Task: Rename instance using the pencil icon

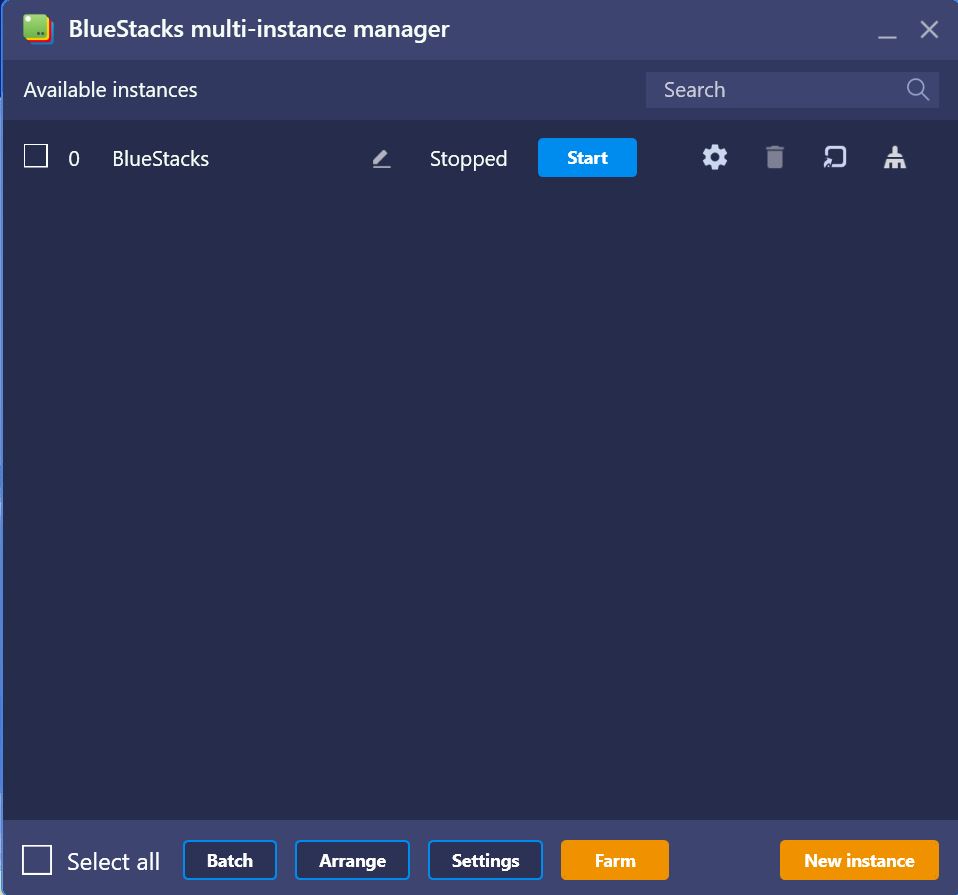Action: tap(381, 159)
